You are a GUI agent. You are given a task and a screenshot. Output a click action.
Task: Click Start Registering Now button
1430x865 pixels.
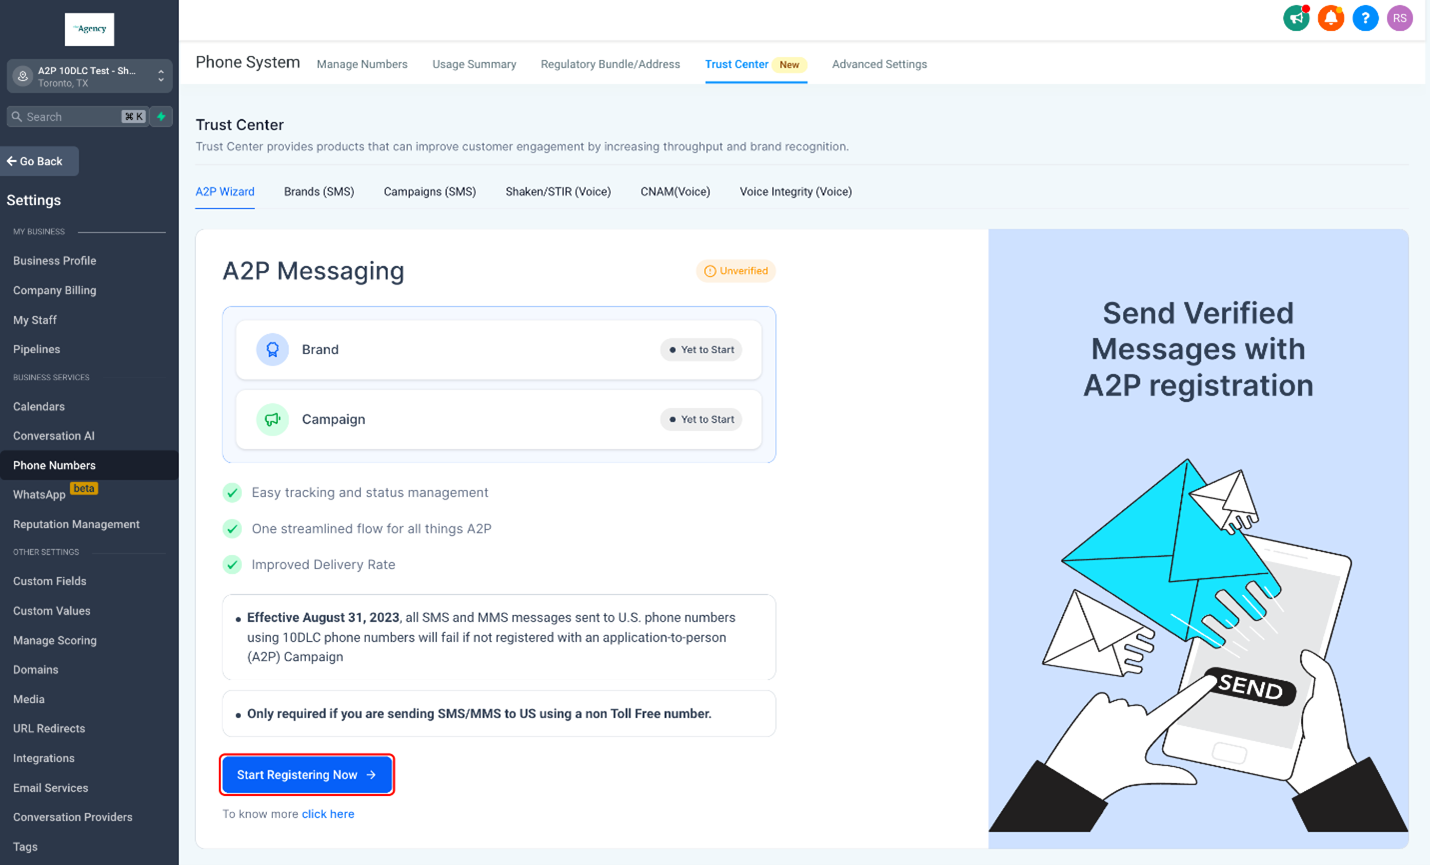(307, 775)
